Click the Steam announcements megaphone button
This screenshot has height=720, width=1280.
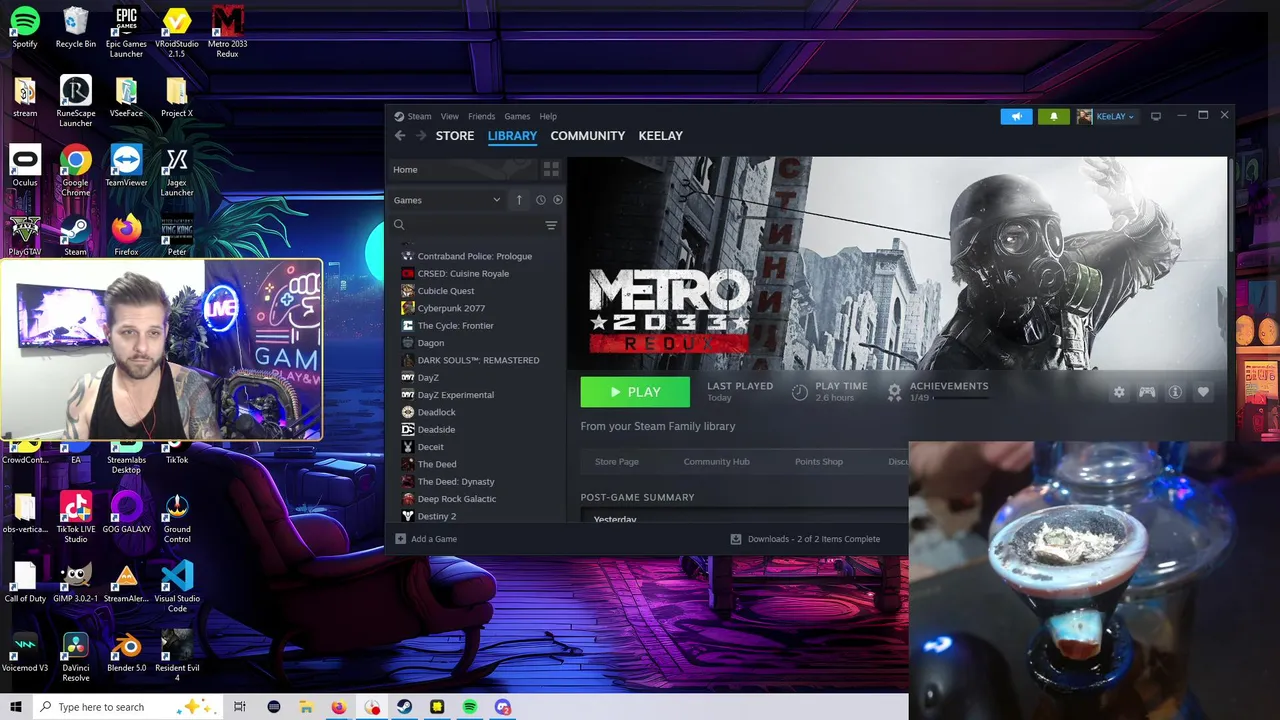tap(1016, 116)
